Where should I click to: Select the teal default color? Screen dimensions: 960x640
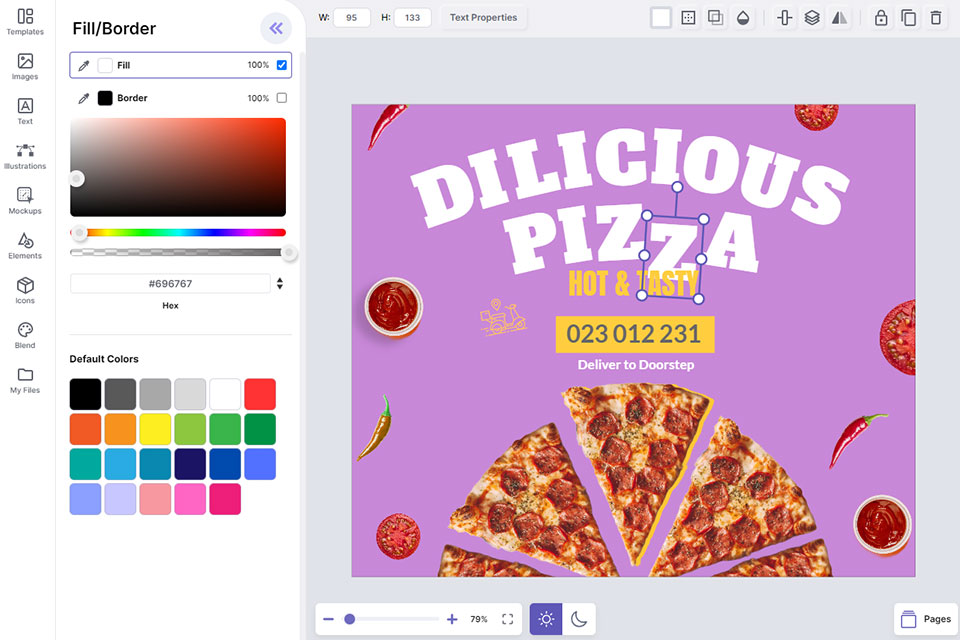click(x=85, y=464)
